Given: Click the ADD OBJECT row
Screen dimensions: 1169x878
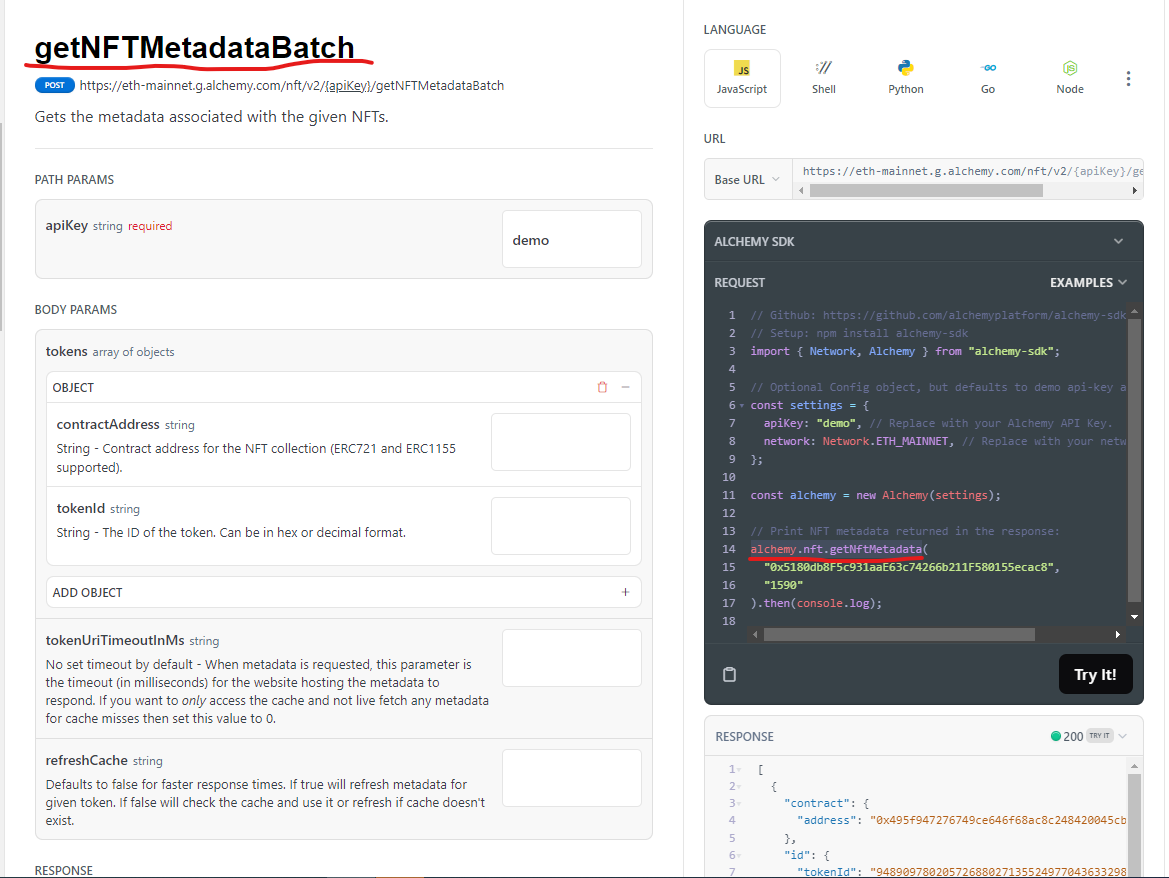Looking at the screenshot, I should pyautogui.click(x=344, y=592).
